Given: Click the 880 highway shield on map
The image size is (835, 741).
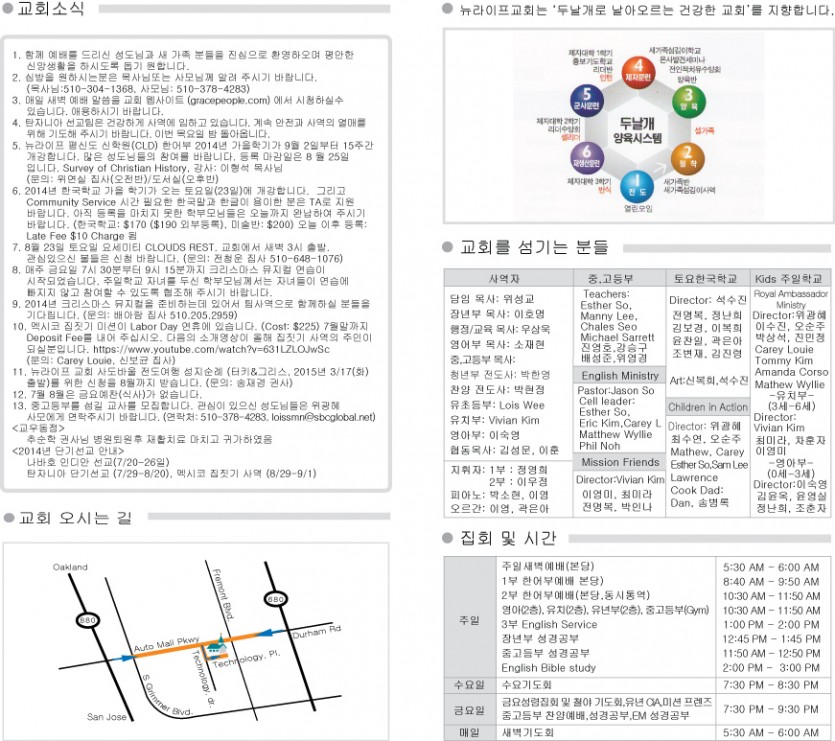Looking at the screenshot, I should pos(87,620).
